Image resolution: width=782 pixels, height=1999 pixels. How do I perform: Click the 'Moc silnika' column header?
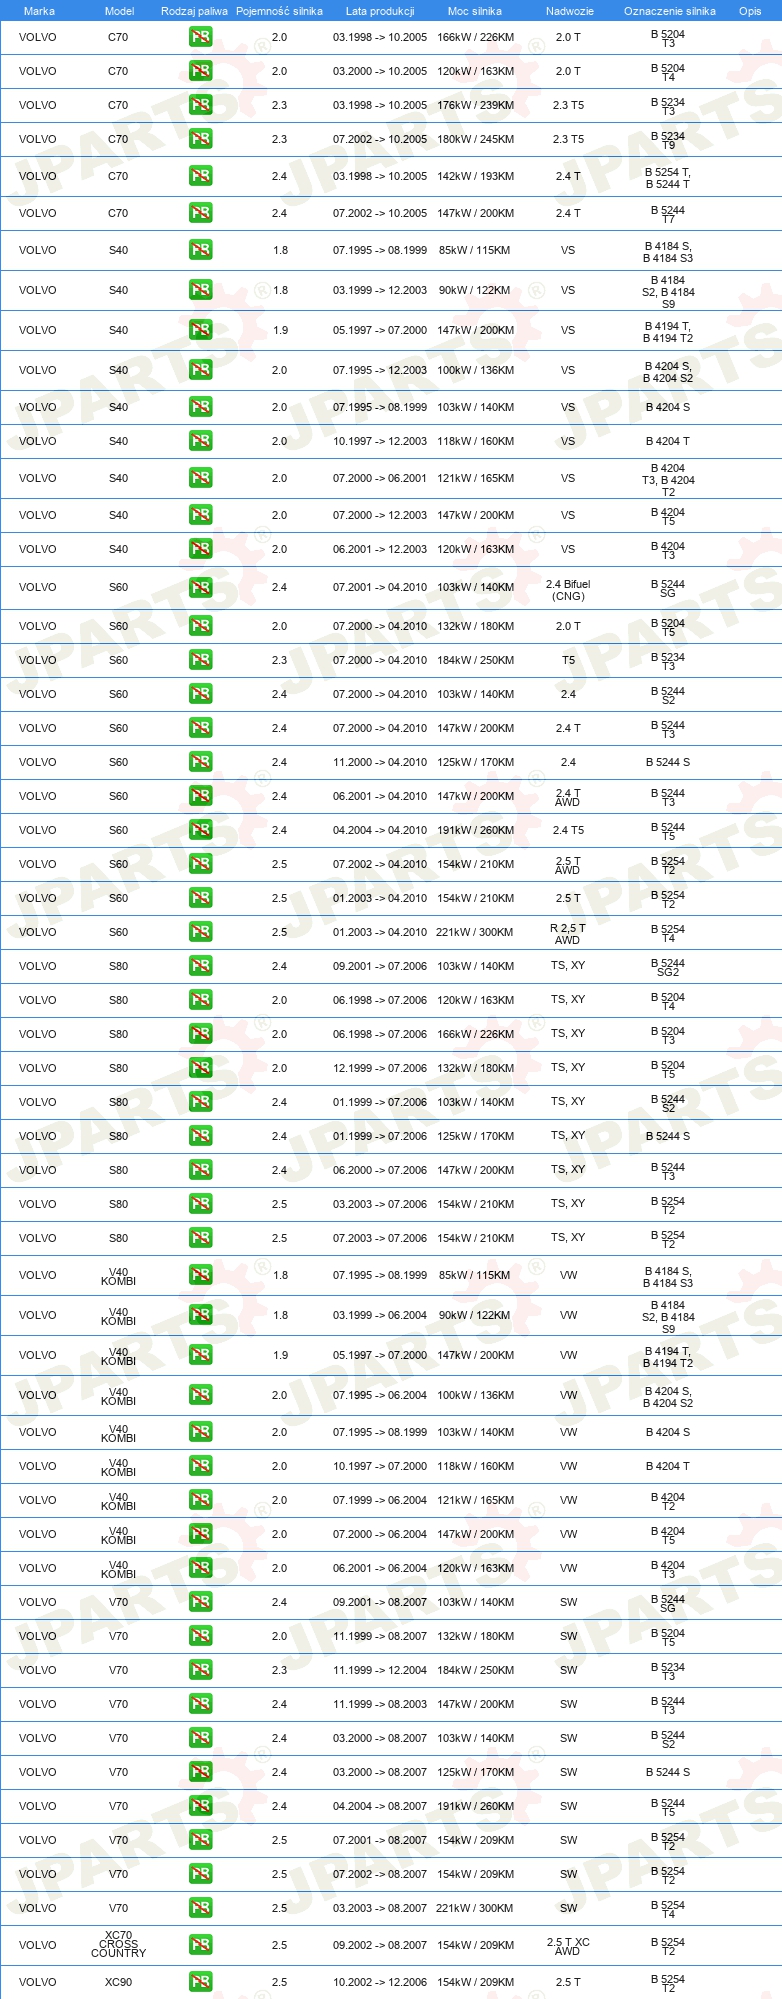click(x=475, y=11)
